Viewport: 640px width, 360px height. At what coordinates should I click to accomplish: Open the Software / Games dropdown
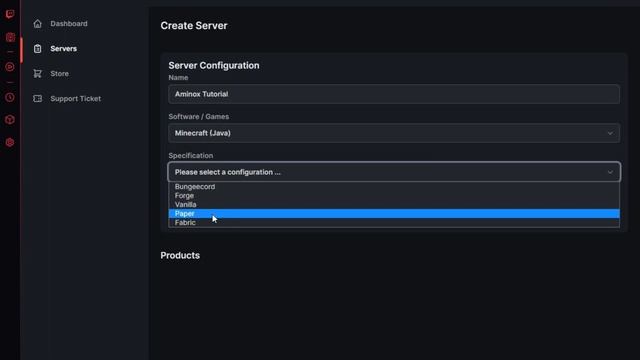pyautogui.click(x=394, y=133)
